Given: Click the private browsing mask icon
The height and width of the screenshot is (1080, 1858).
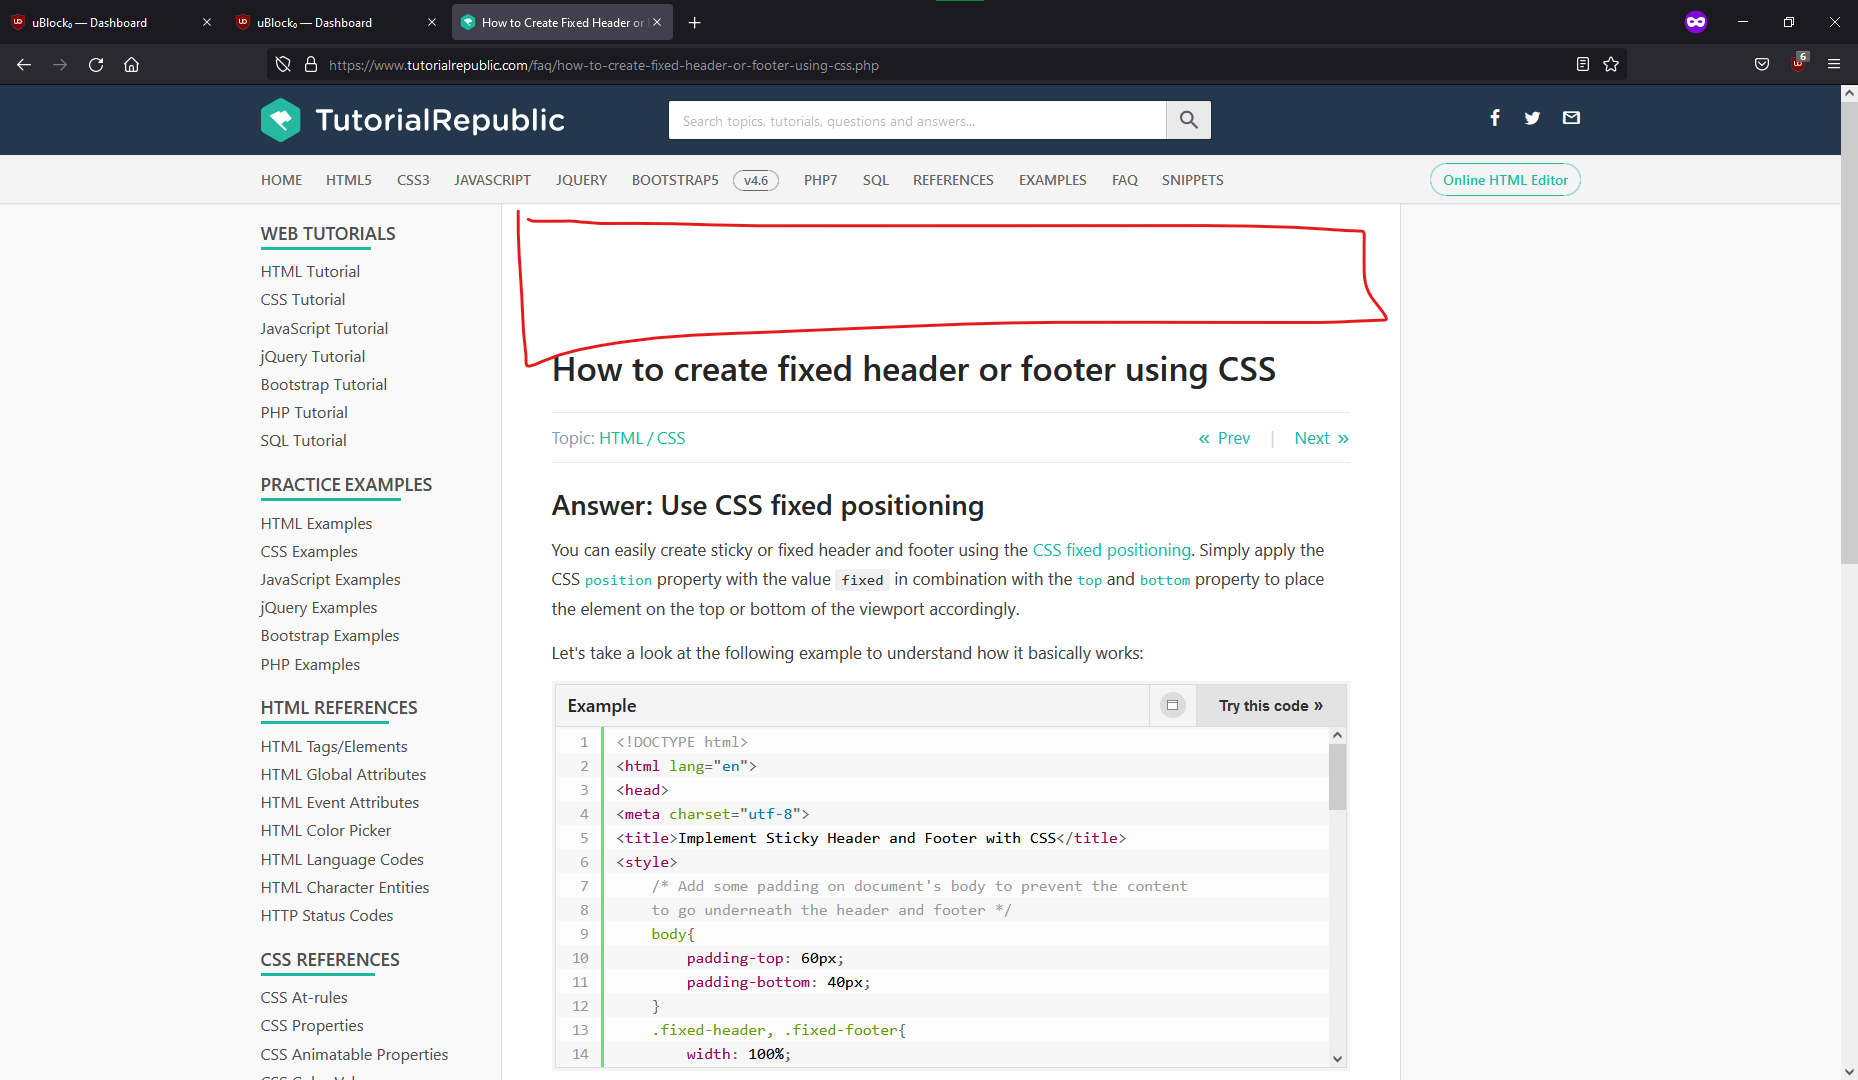Looking at the screenshot, I should point(1696,22).
